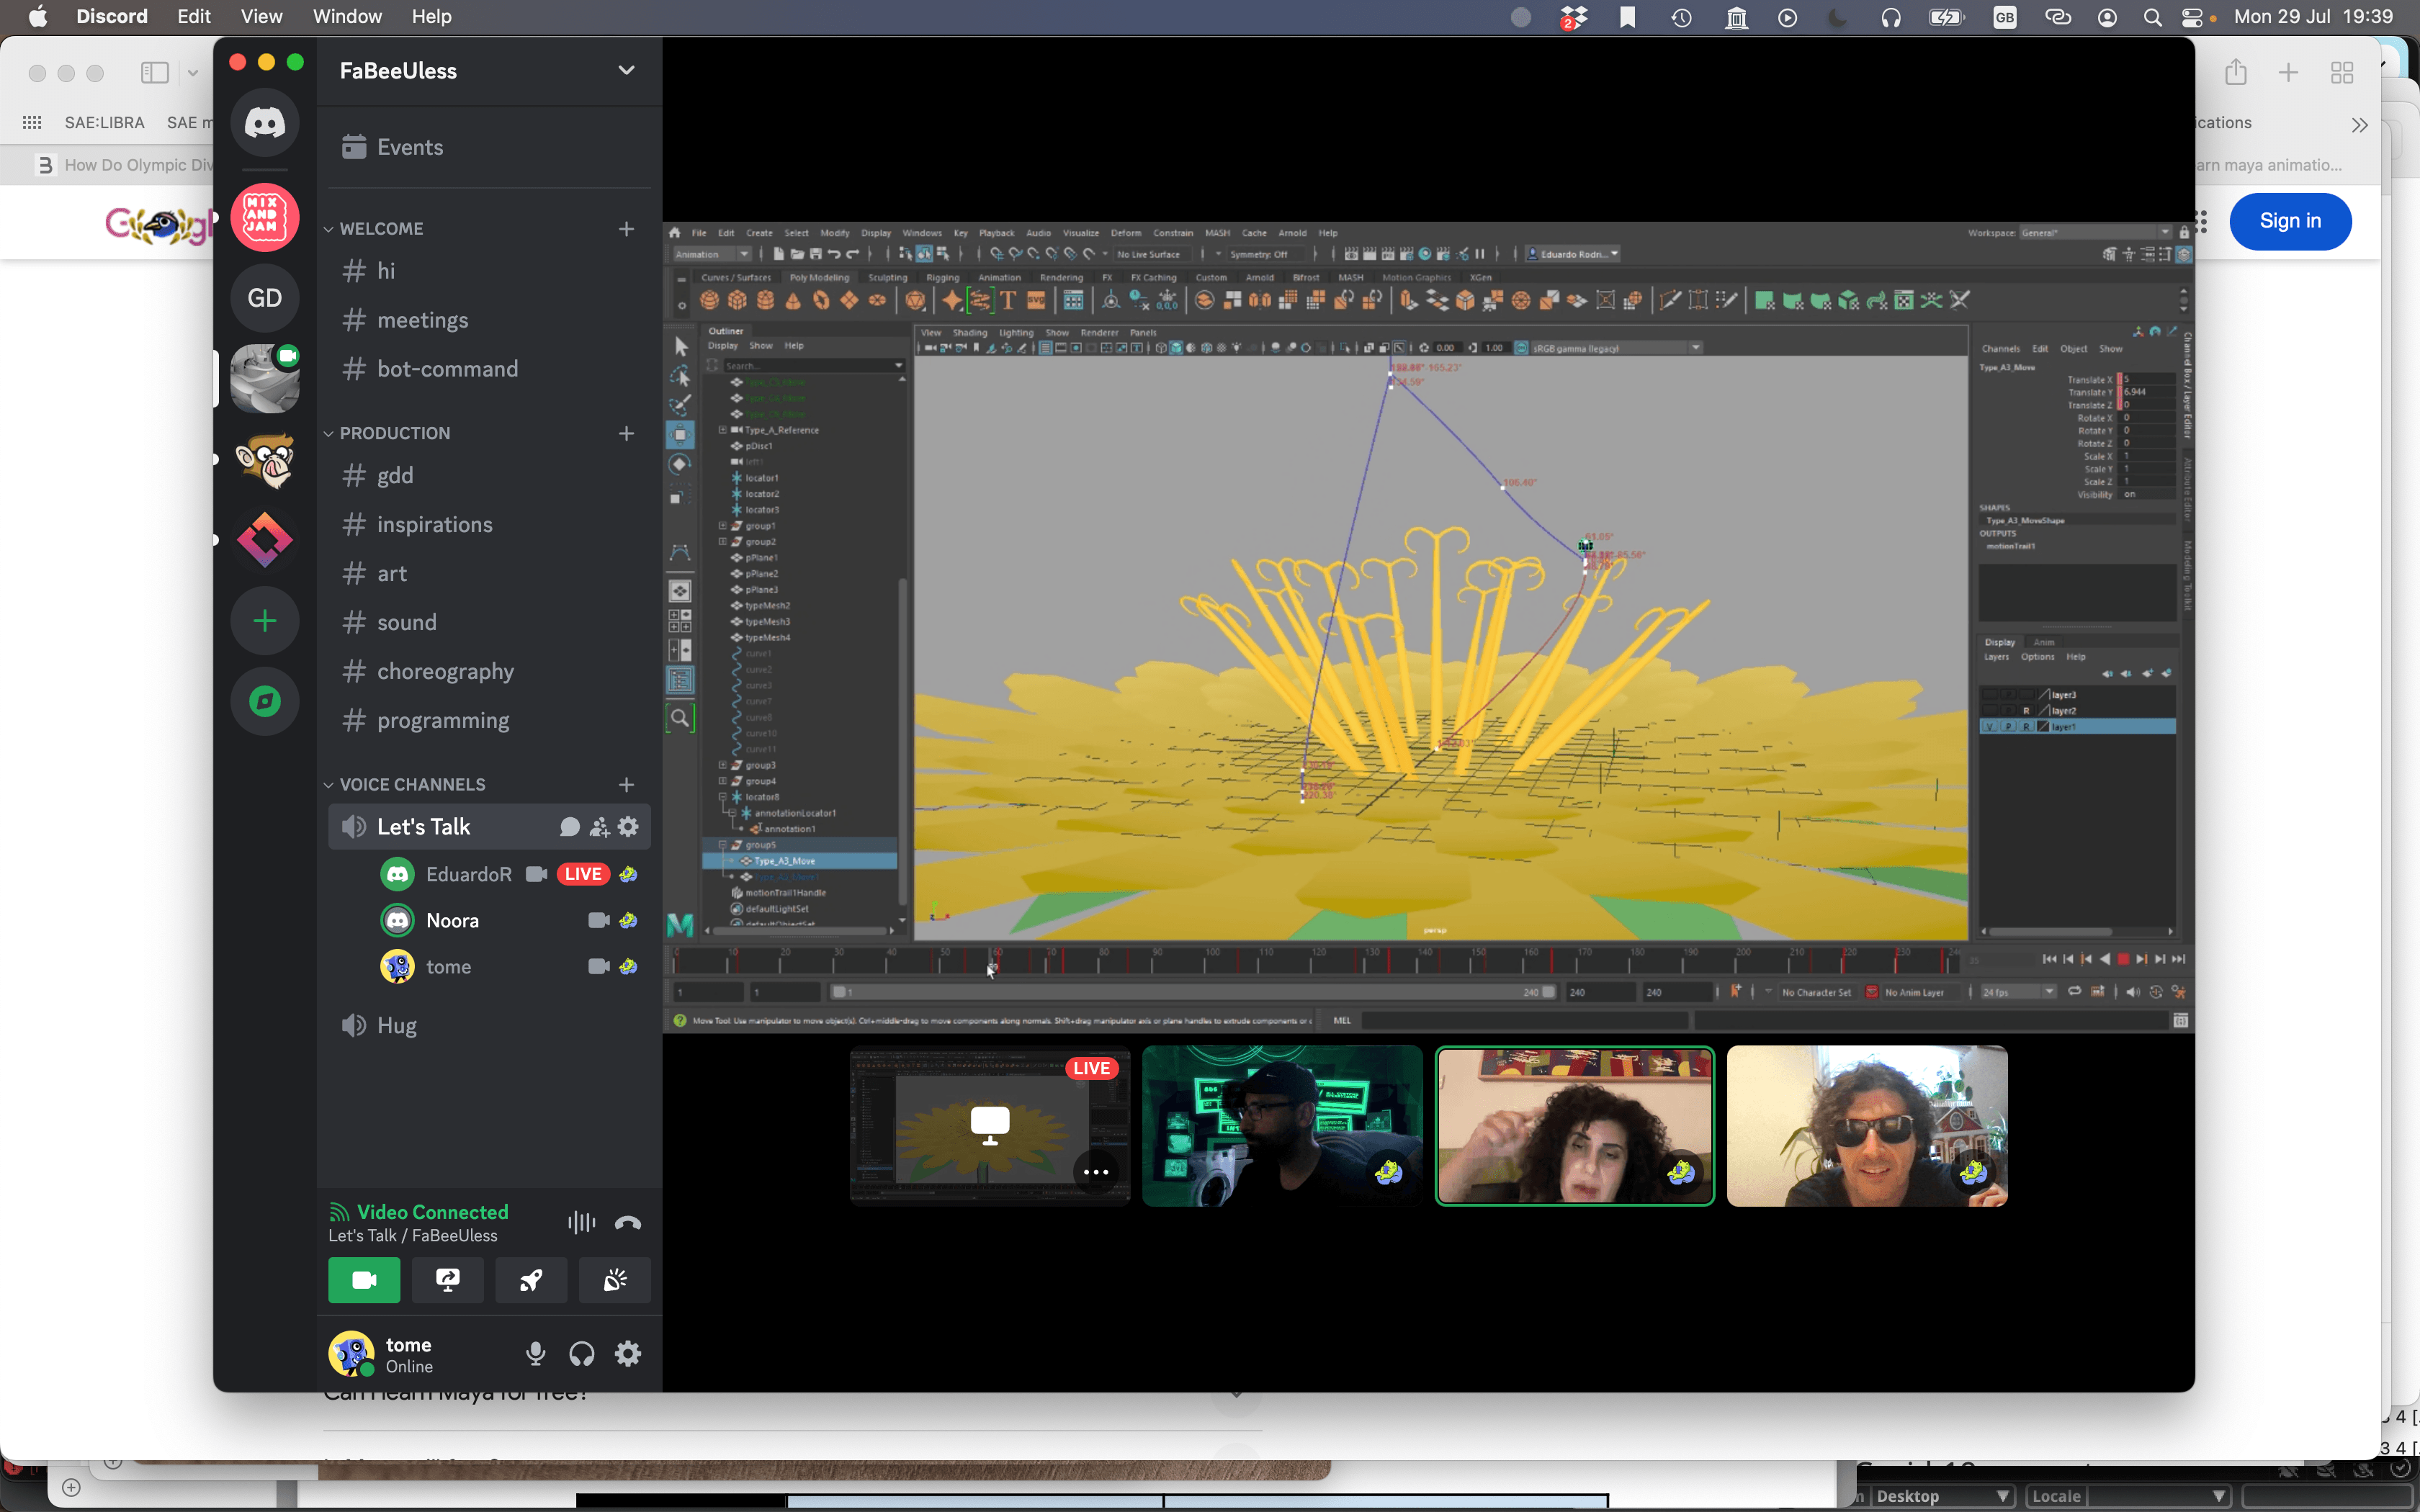Disconnect from voice with hang-up icon

point(628,1222)
